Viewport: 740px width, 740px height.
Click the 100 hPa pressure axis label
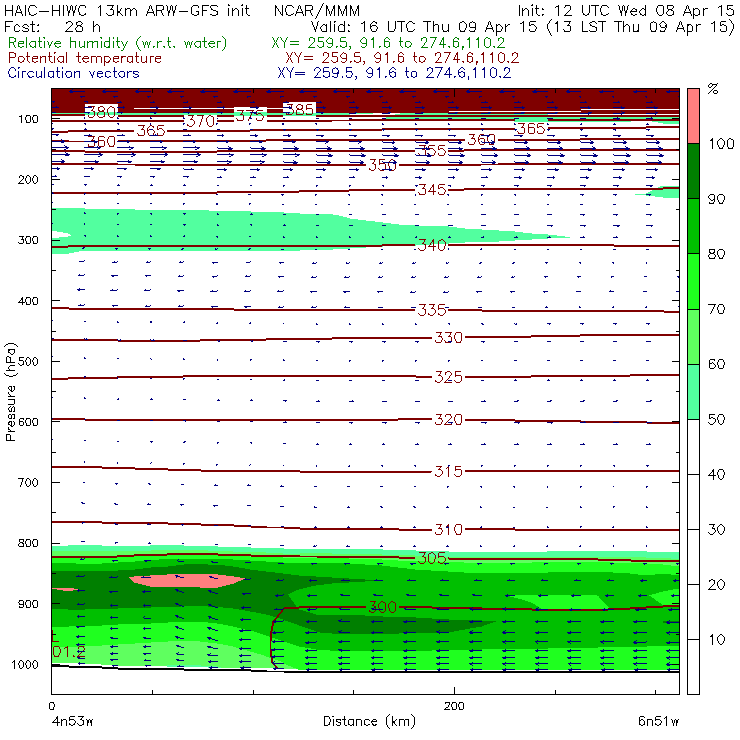pos(28,118)
